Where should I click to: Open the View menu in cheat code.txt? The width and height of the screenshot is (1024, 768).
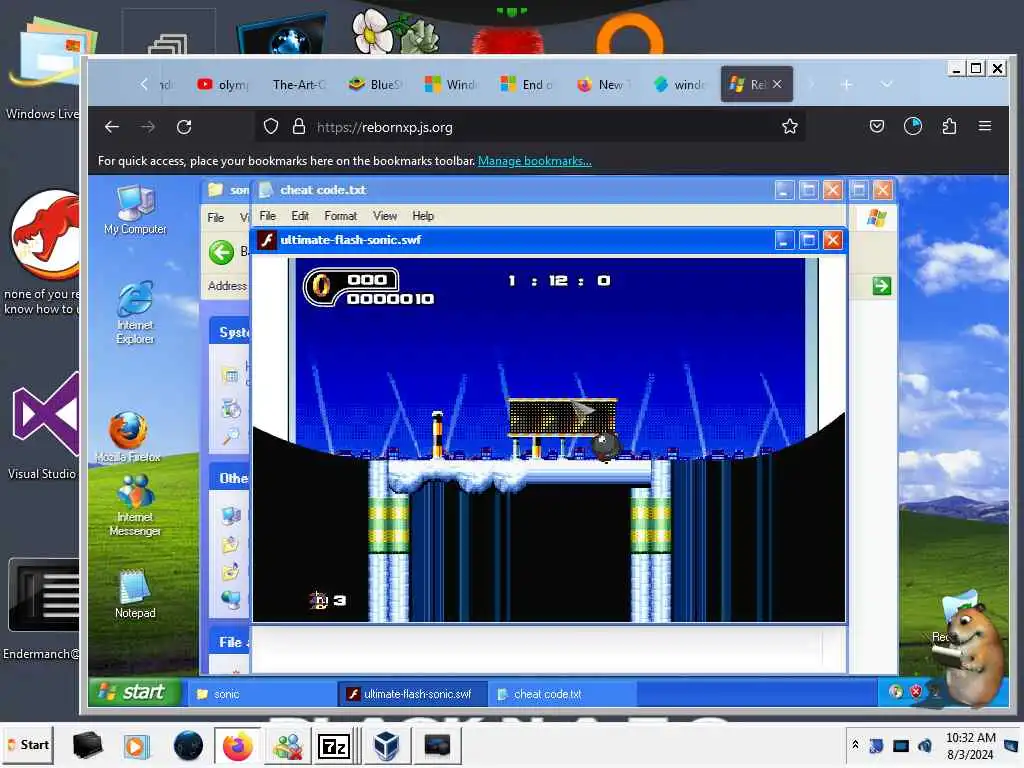(385, 216)
